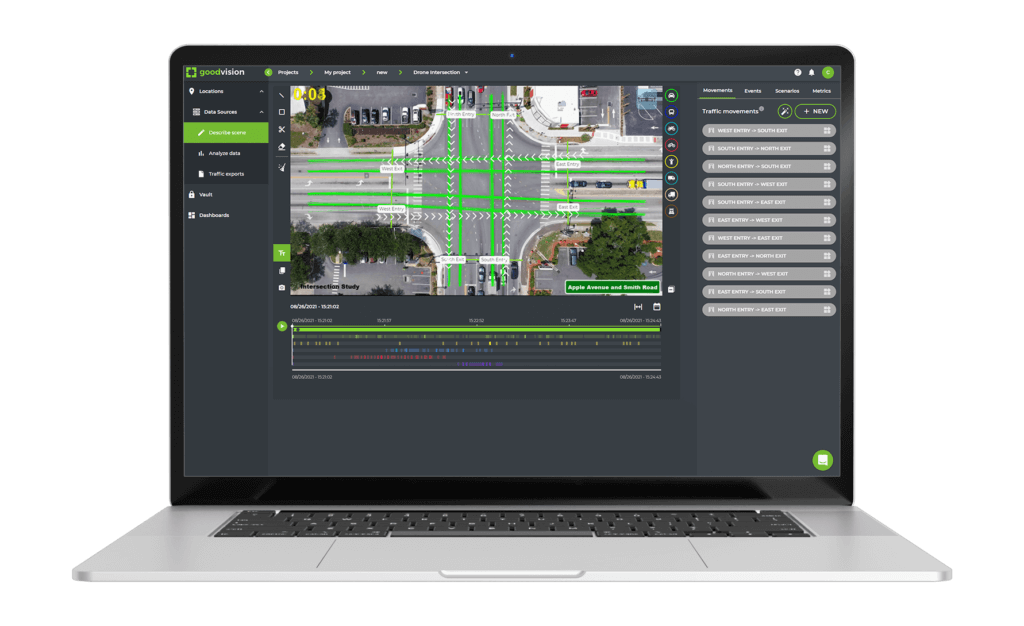Open the Traffic exports page
The image size is (1024, 626).
tap(227, 173)
